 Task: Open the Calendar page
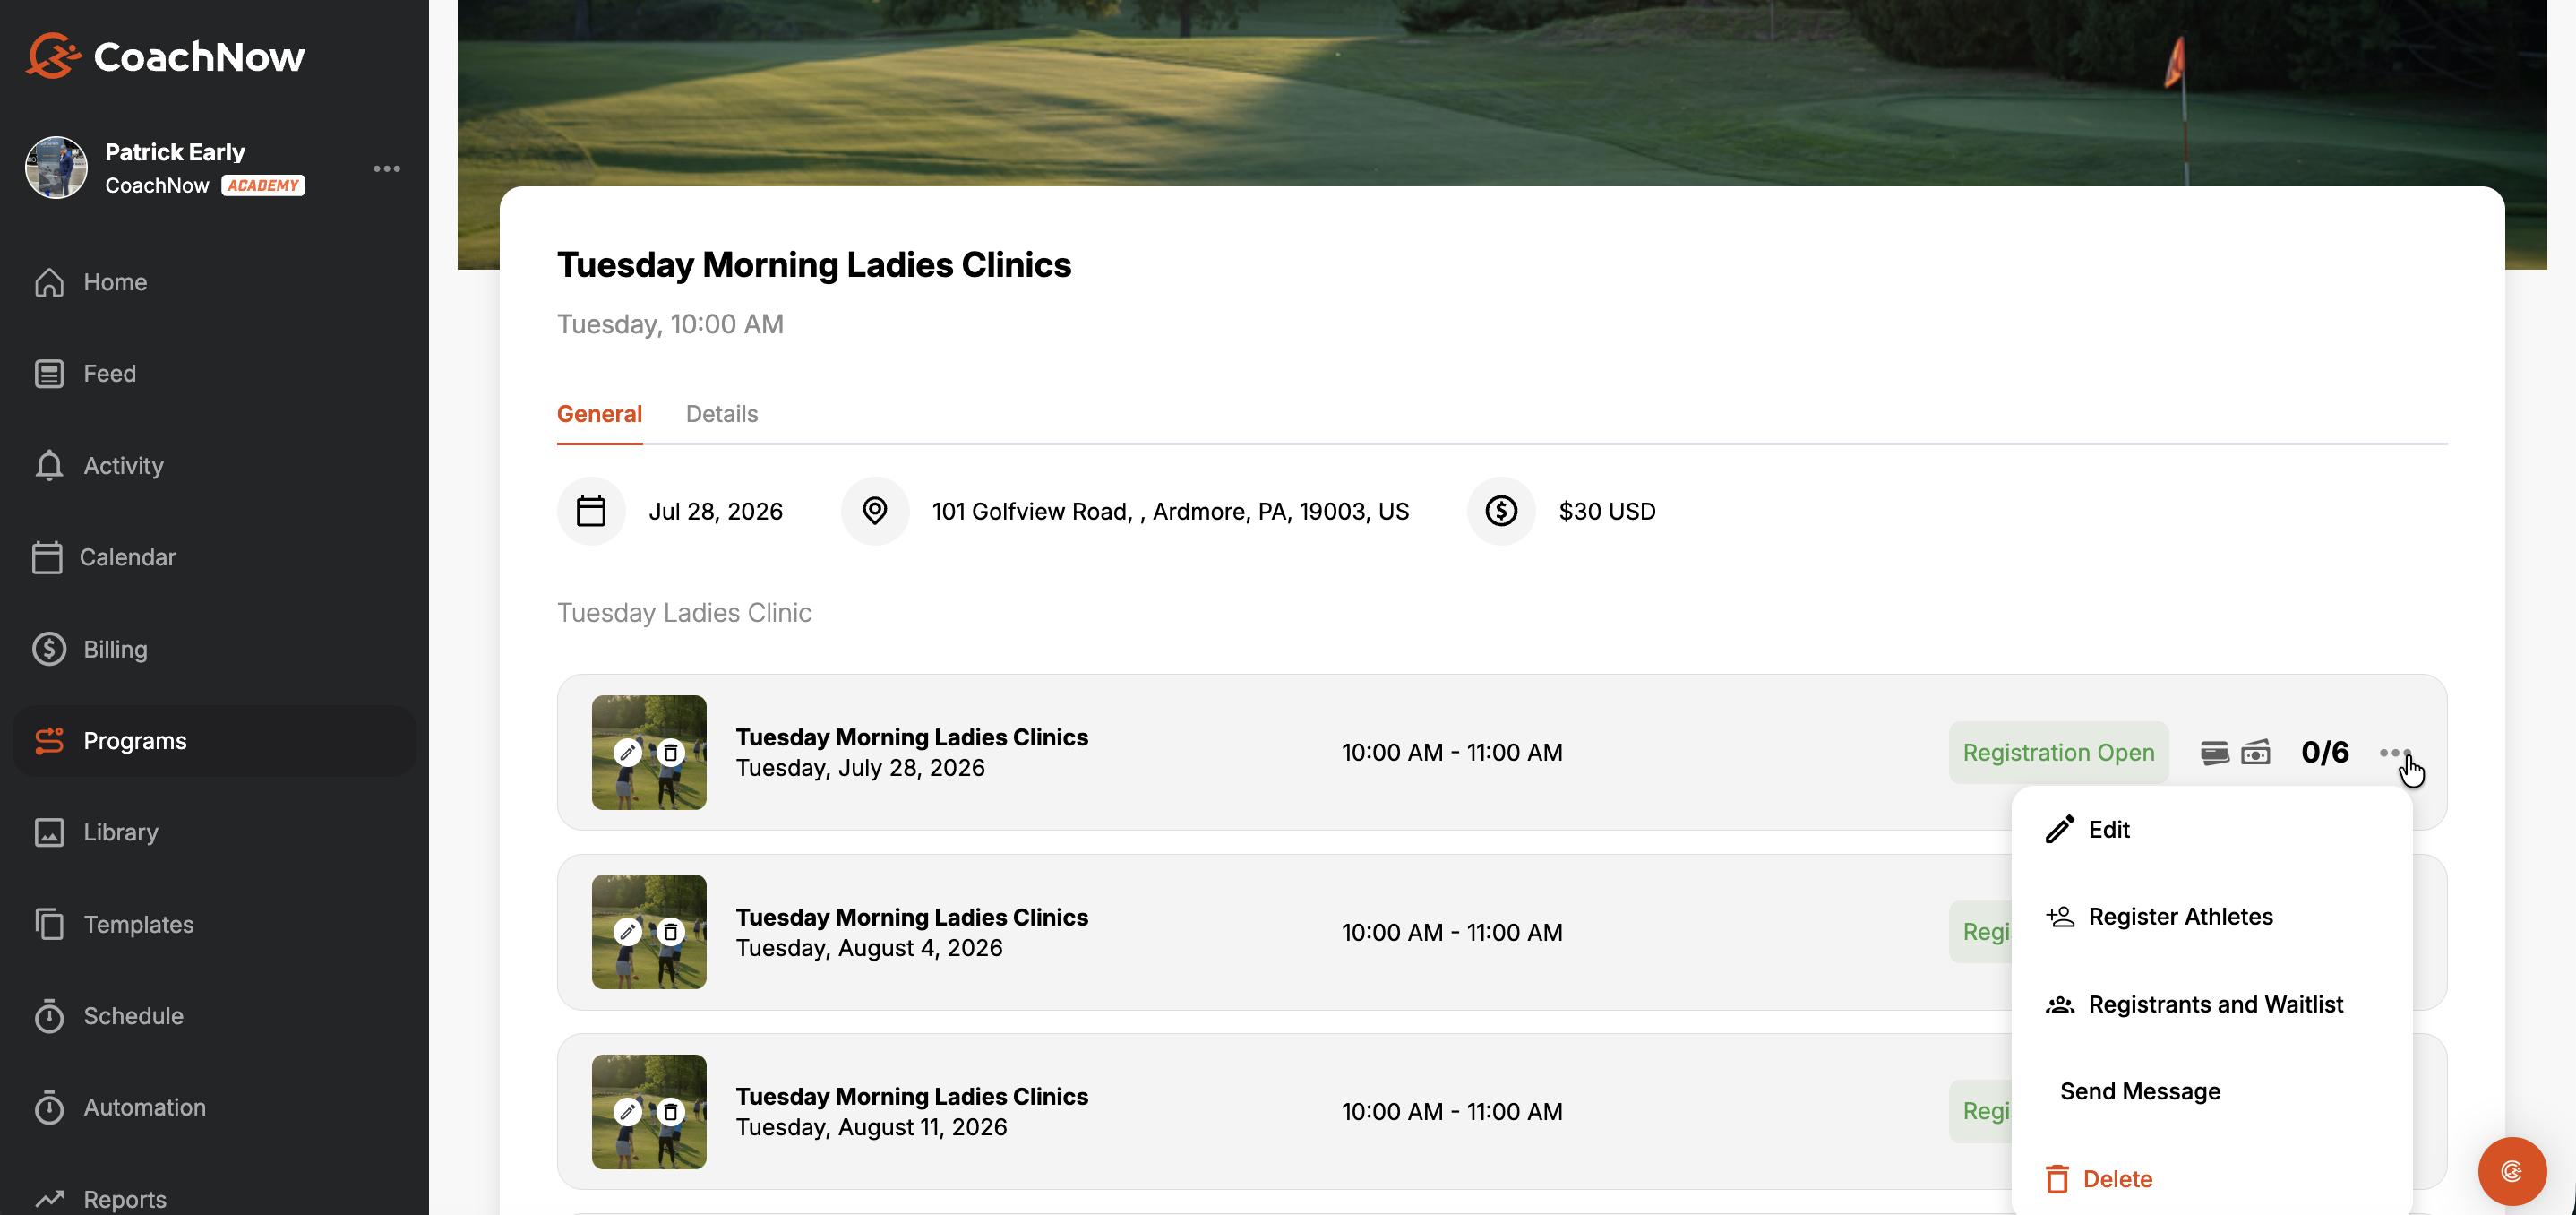pyautogui.click(x=128, y=557)
